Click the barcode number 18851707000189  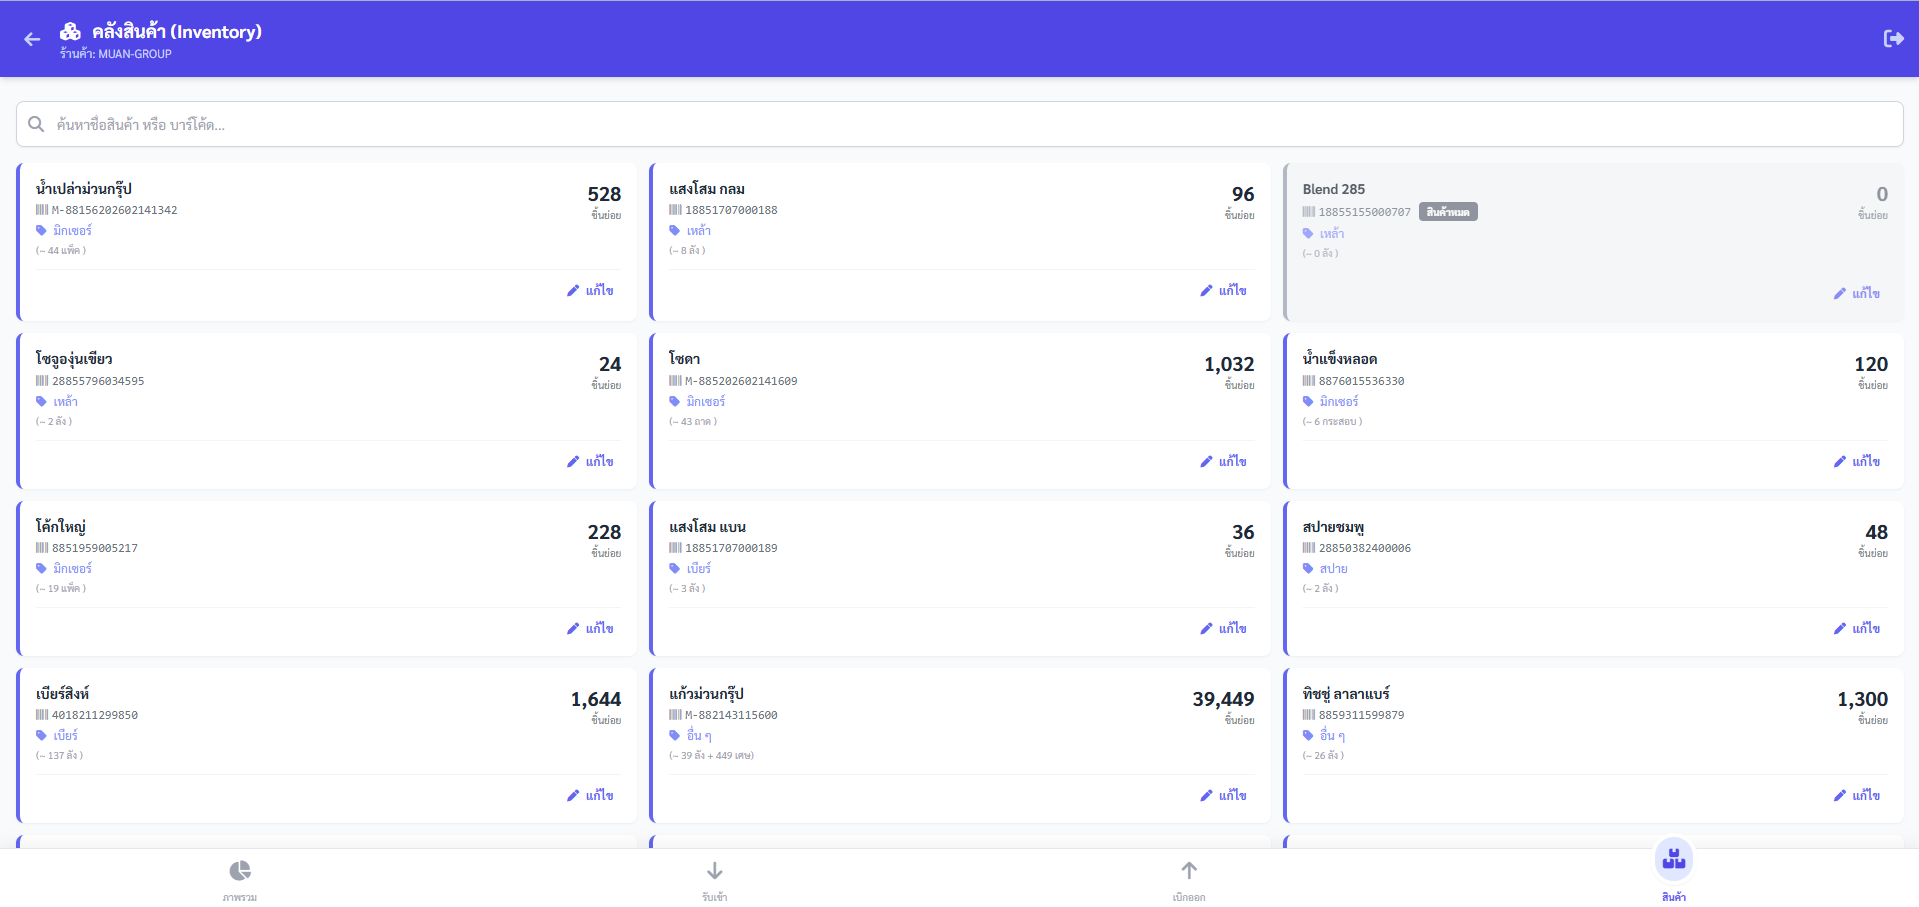[x=731, y=548]
